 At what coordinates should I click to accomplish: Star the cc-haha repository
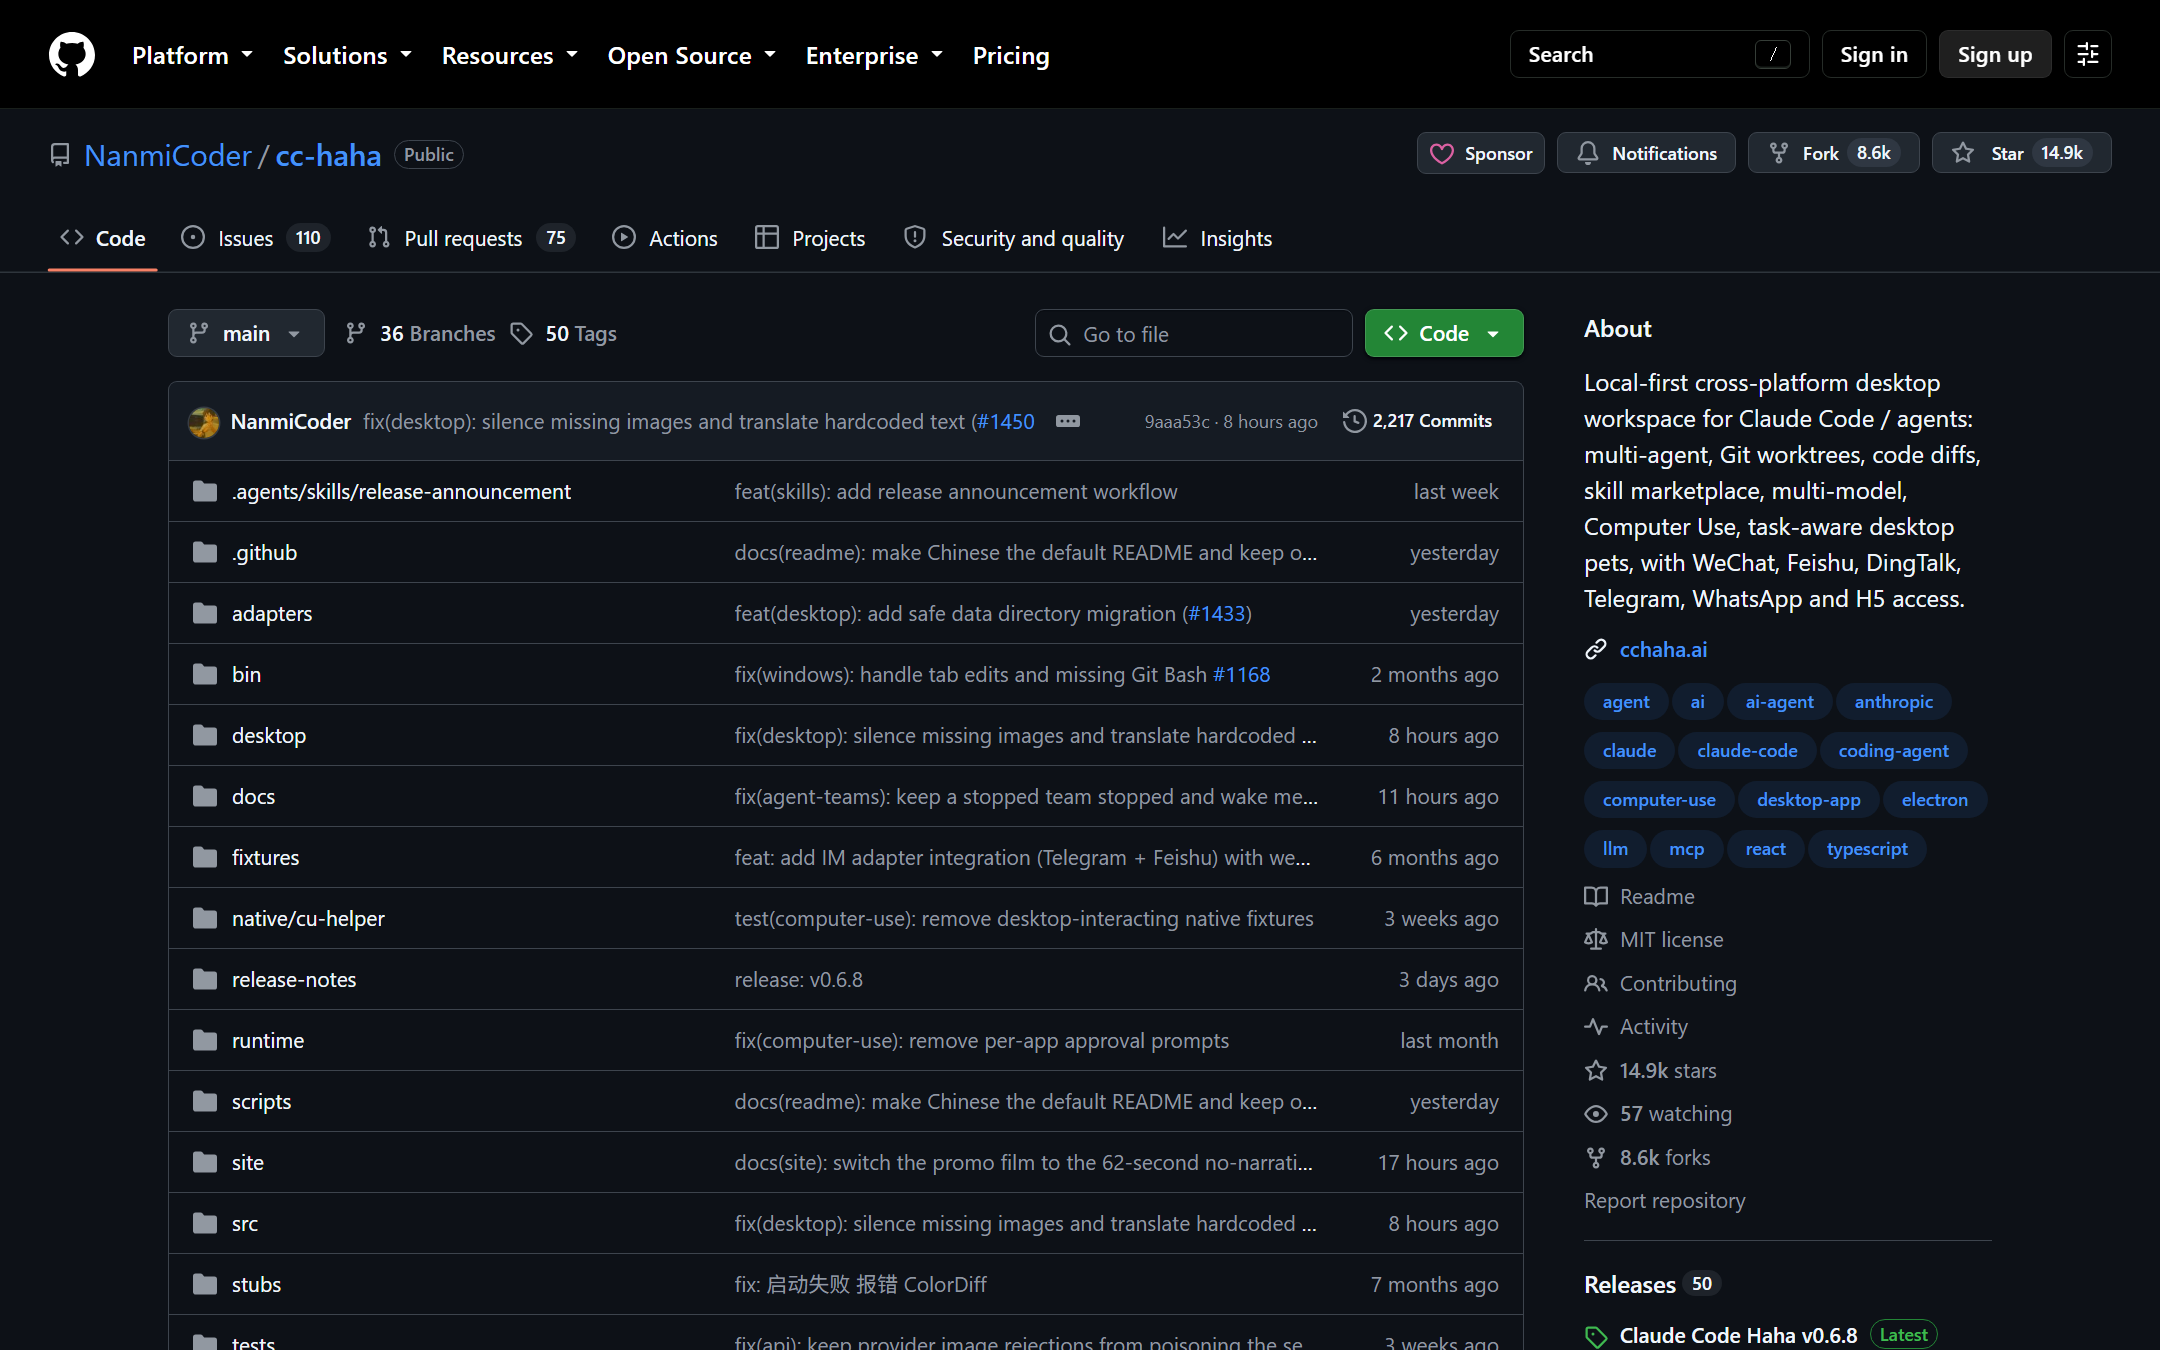(2021, 153)
